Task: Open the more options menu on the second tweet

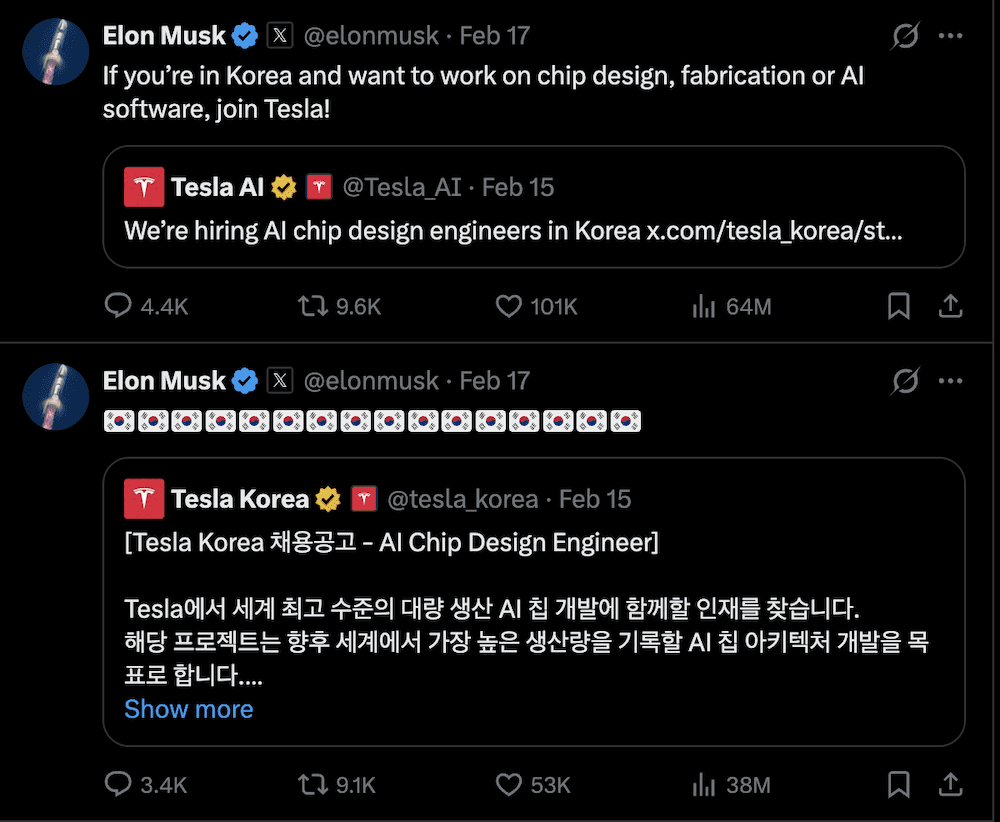Action: click(953, 381)
